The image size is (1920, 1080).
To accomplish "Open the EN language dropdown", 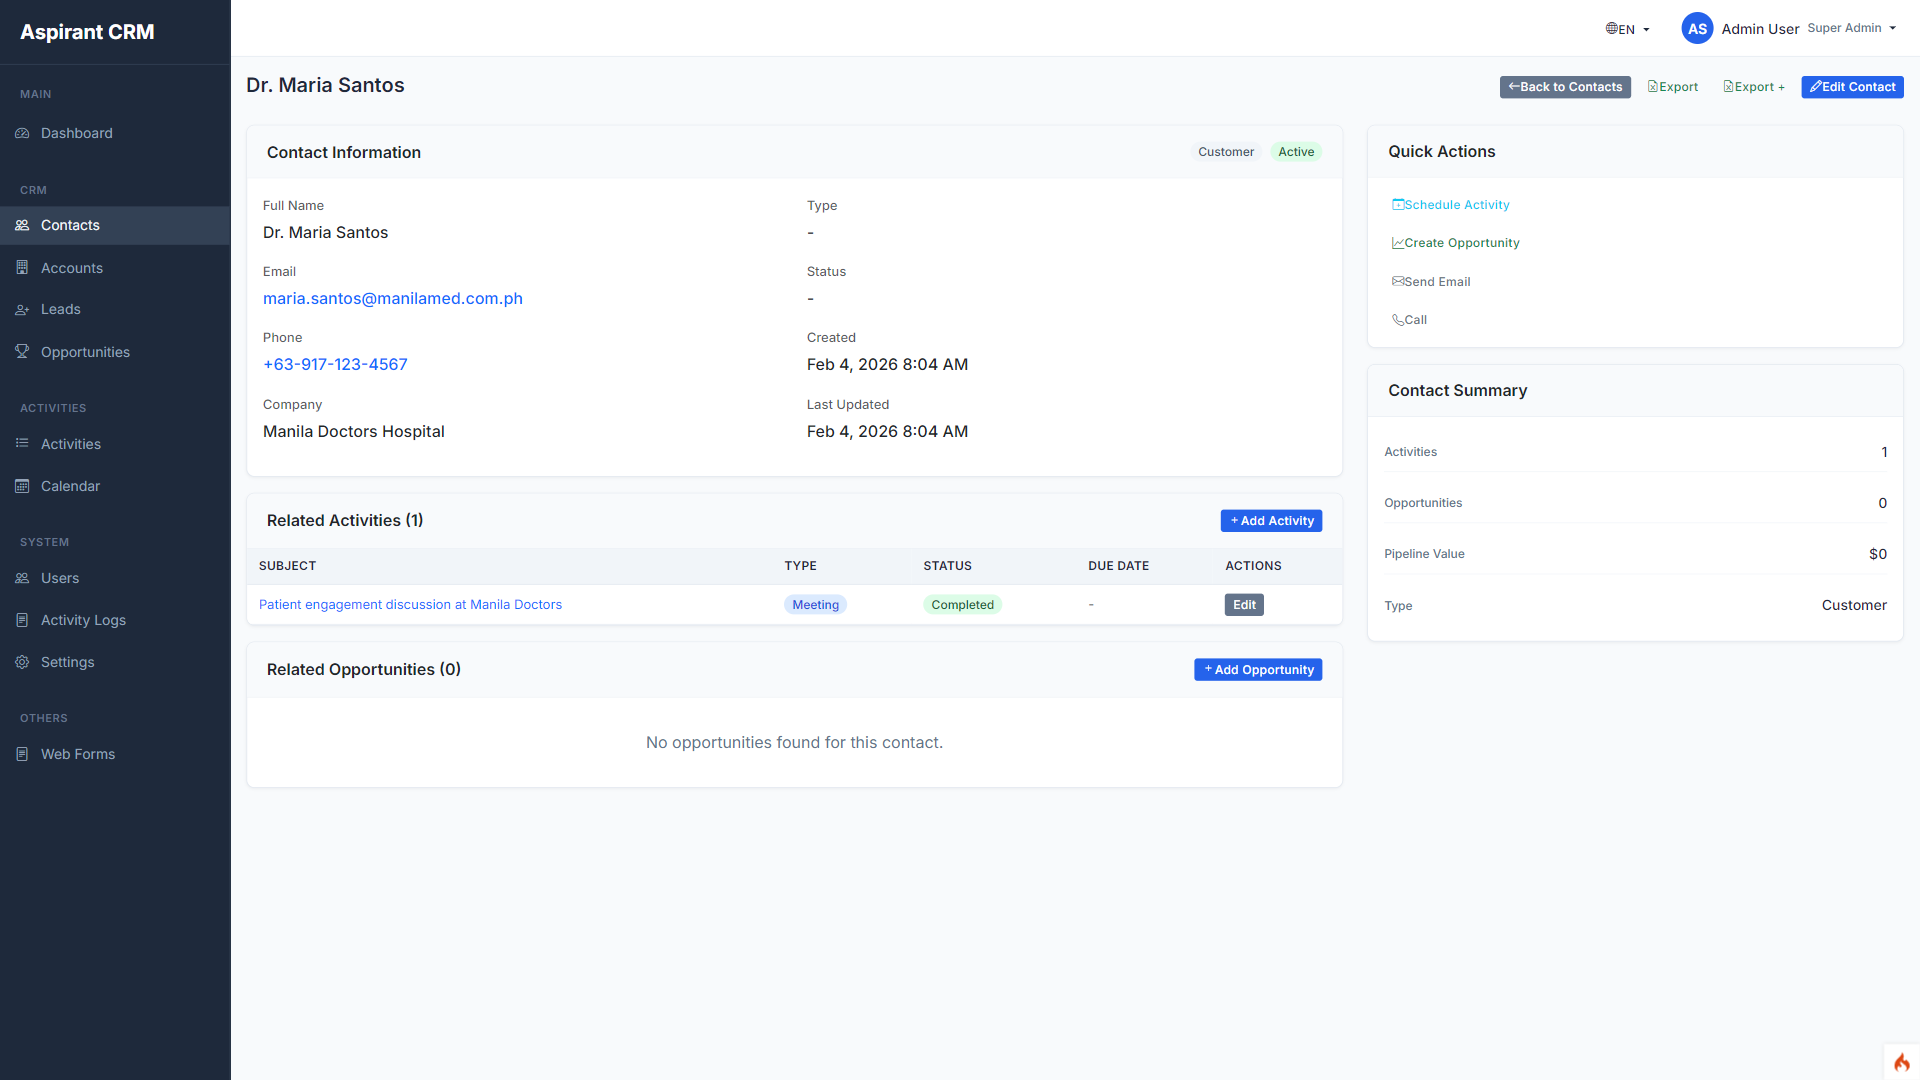I will [1627, 29].
